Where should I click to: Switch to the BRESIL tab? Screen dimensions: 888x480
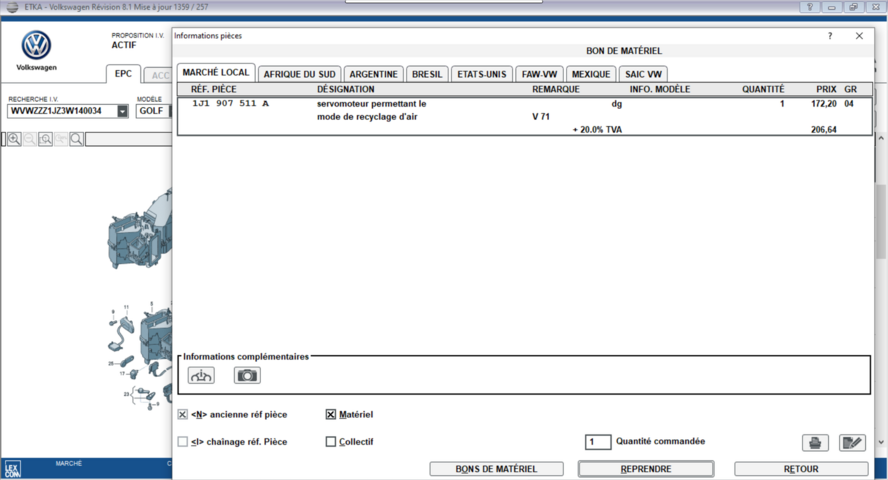427,74
